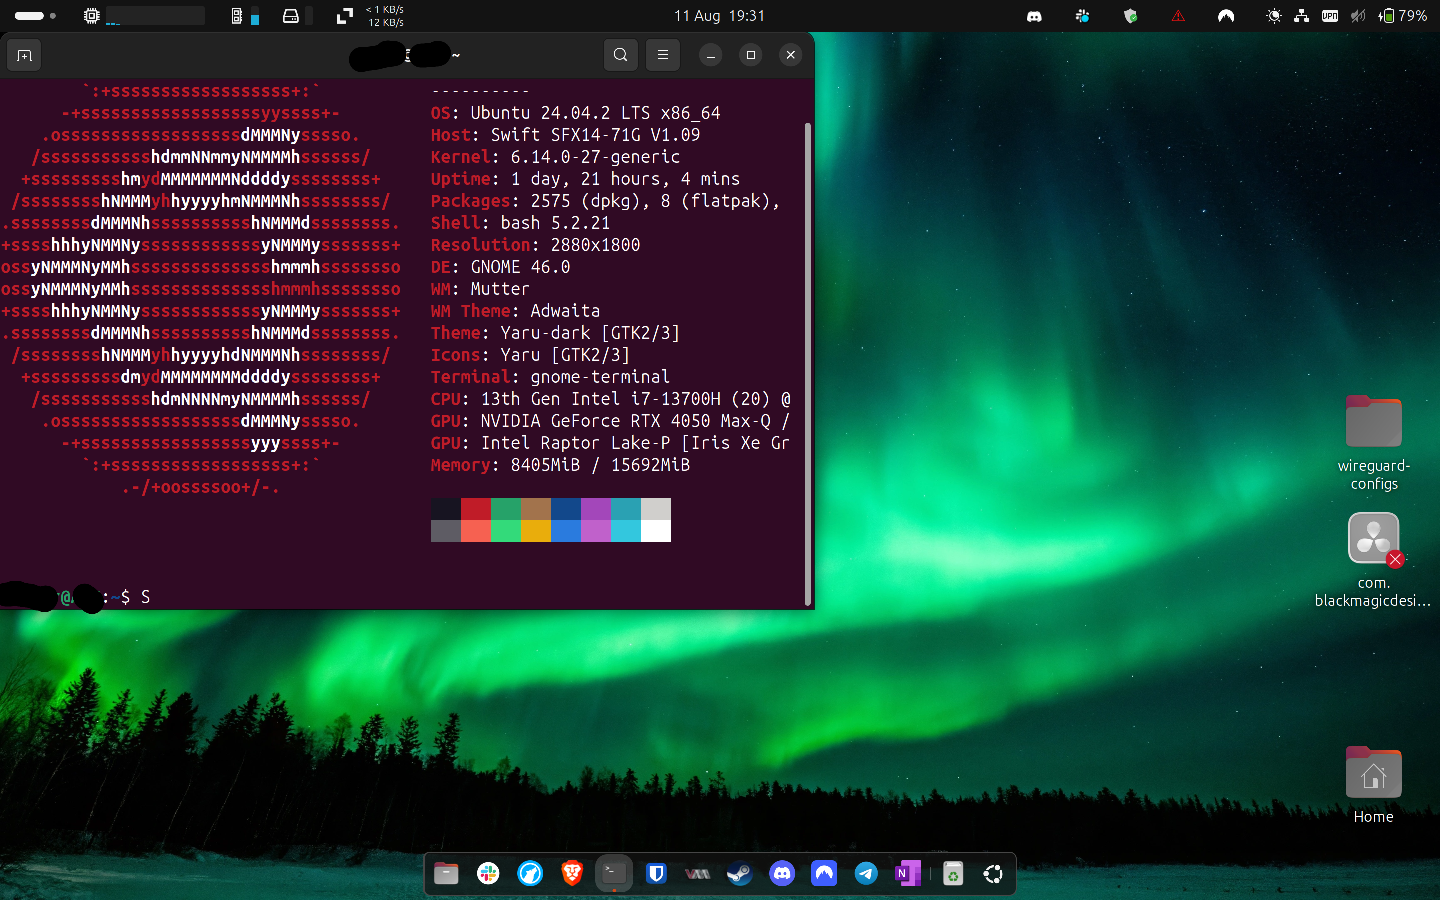Screen dimensions: 1440x900
Task: Select the wireguard-configs desktop folder
Action: pos(1374,442)
